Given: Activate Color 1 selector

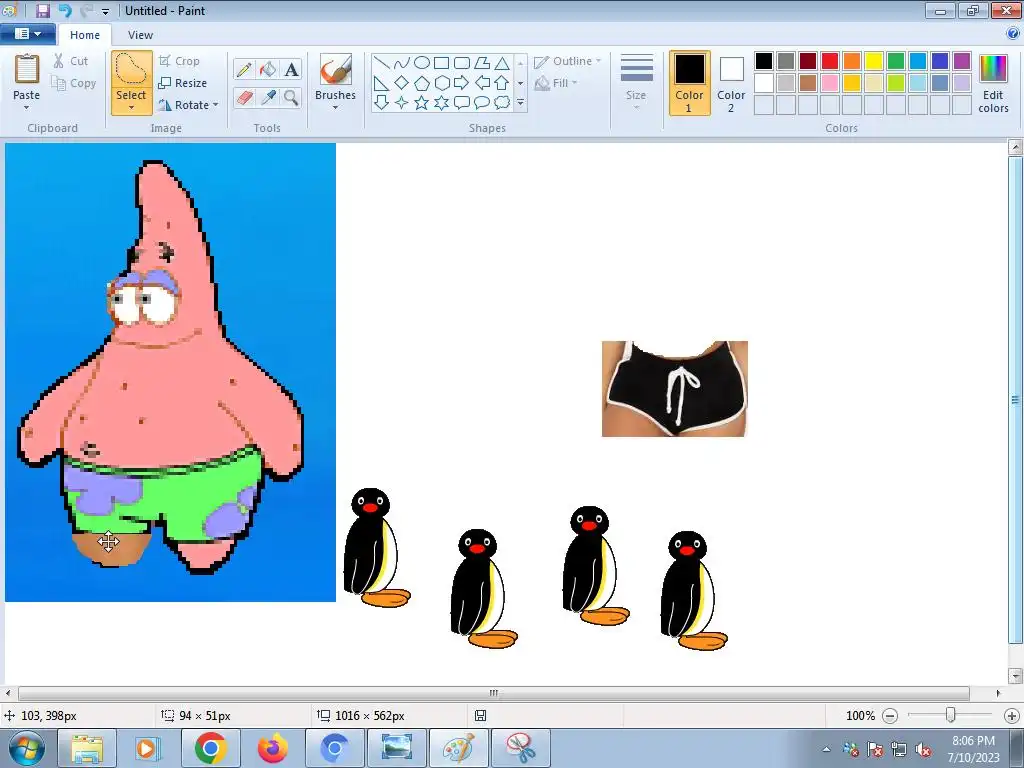Looking at the screenshot, I should [x=690, y=84].
